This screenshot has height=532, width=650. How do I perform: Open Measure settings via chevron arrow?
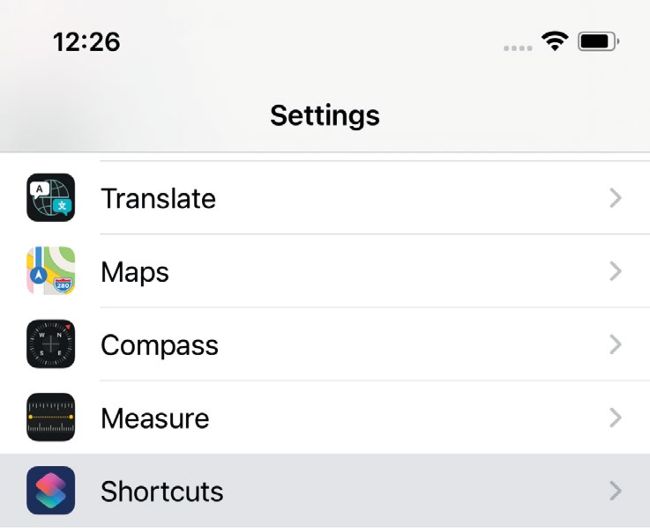pyautogui.click(x=616, y=418)
